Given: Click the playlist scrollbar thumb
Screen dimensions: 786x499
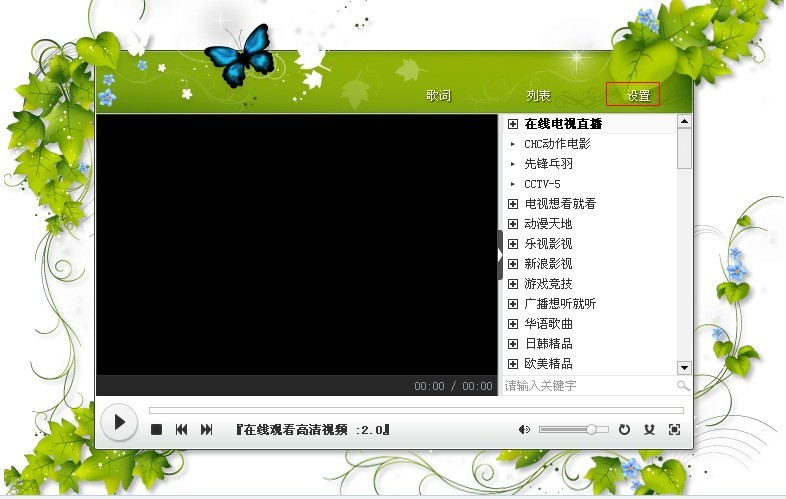Looking at the screenshot, I should [x=684, y=148].
